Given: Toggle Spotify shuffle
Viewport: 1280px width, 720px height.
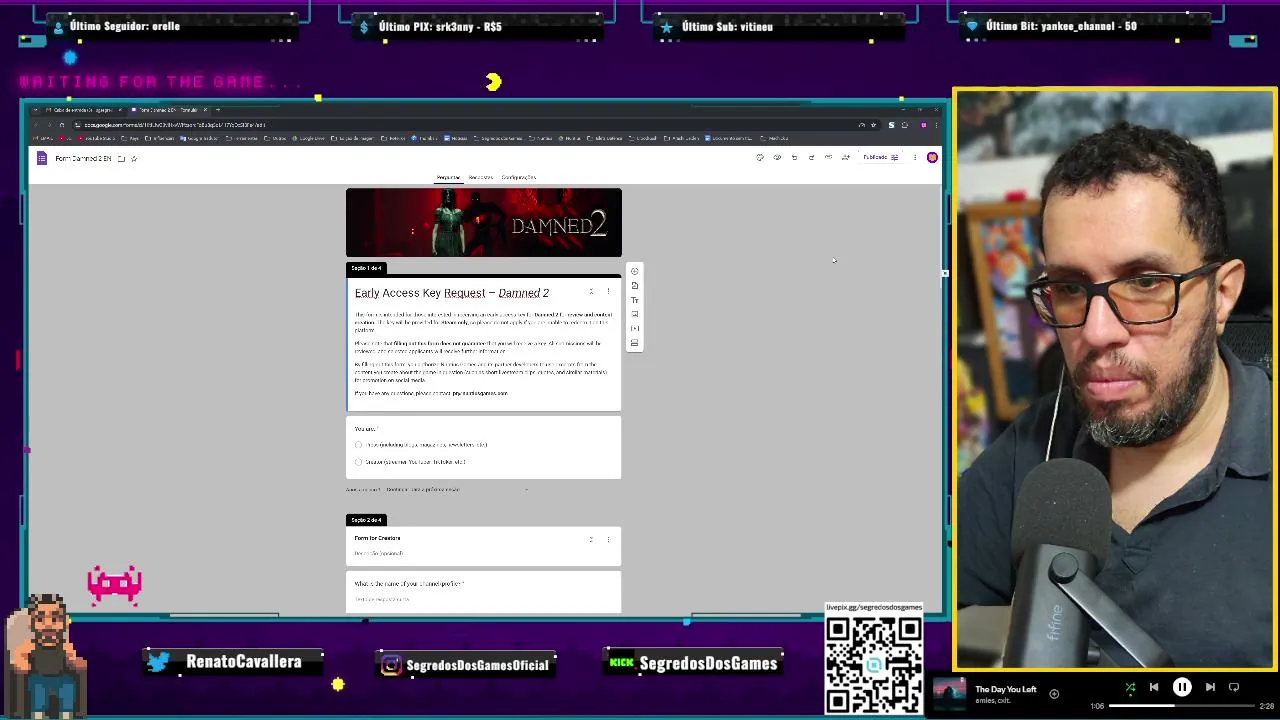Looking at the screenshot, I should click(1130, 687).
